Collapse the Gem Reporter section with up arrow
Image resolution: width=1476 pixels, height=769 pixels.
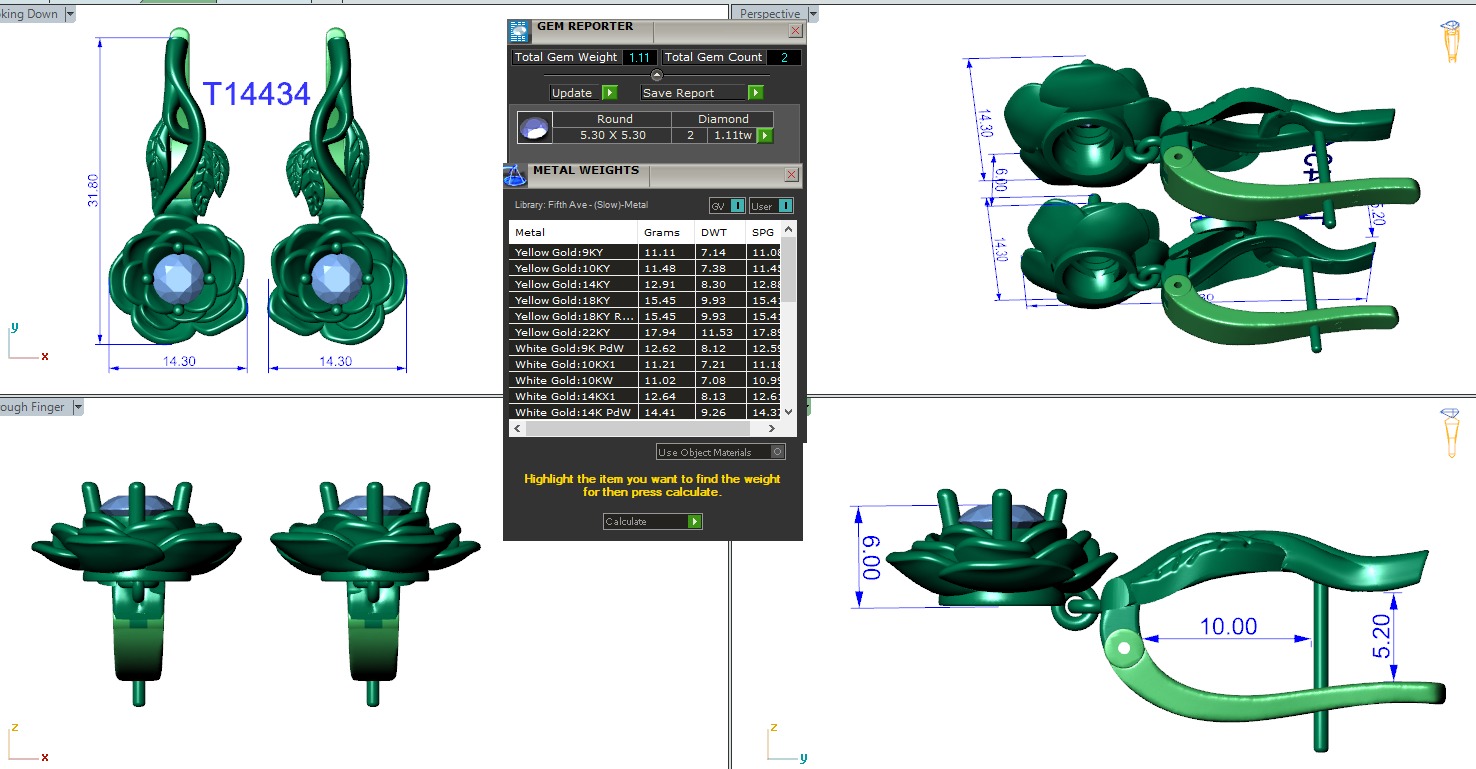point(656,75)
